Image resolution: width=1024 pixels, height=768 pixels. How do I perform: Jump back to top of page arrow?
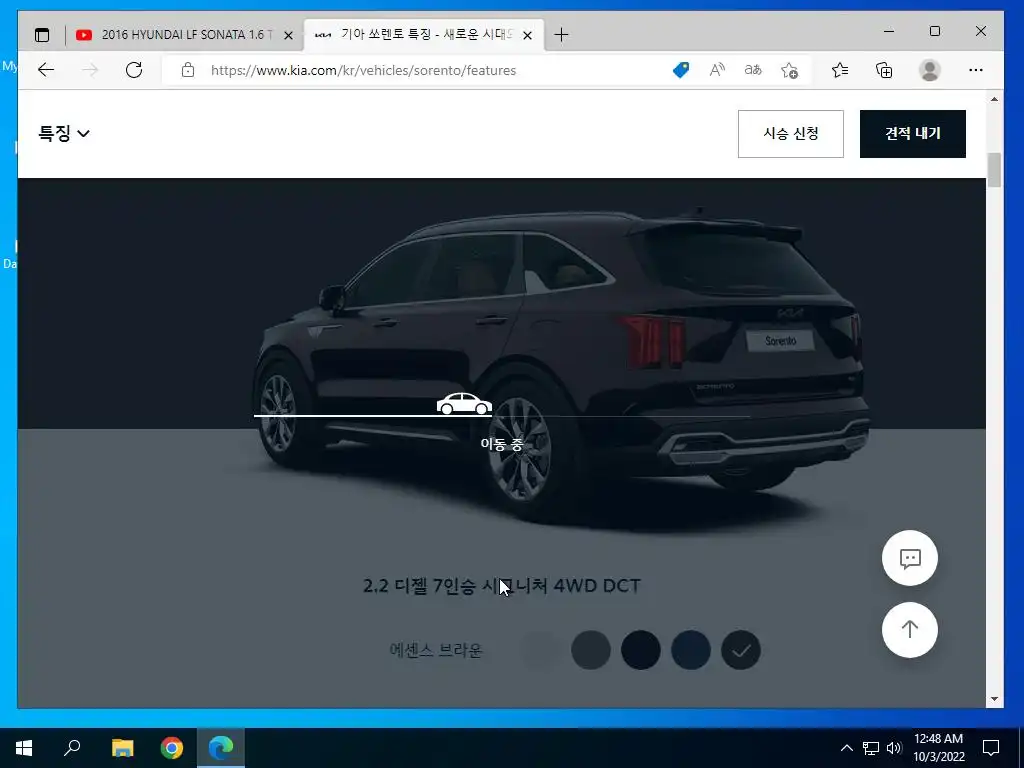point(910,630)
